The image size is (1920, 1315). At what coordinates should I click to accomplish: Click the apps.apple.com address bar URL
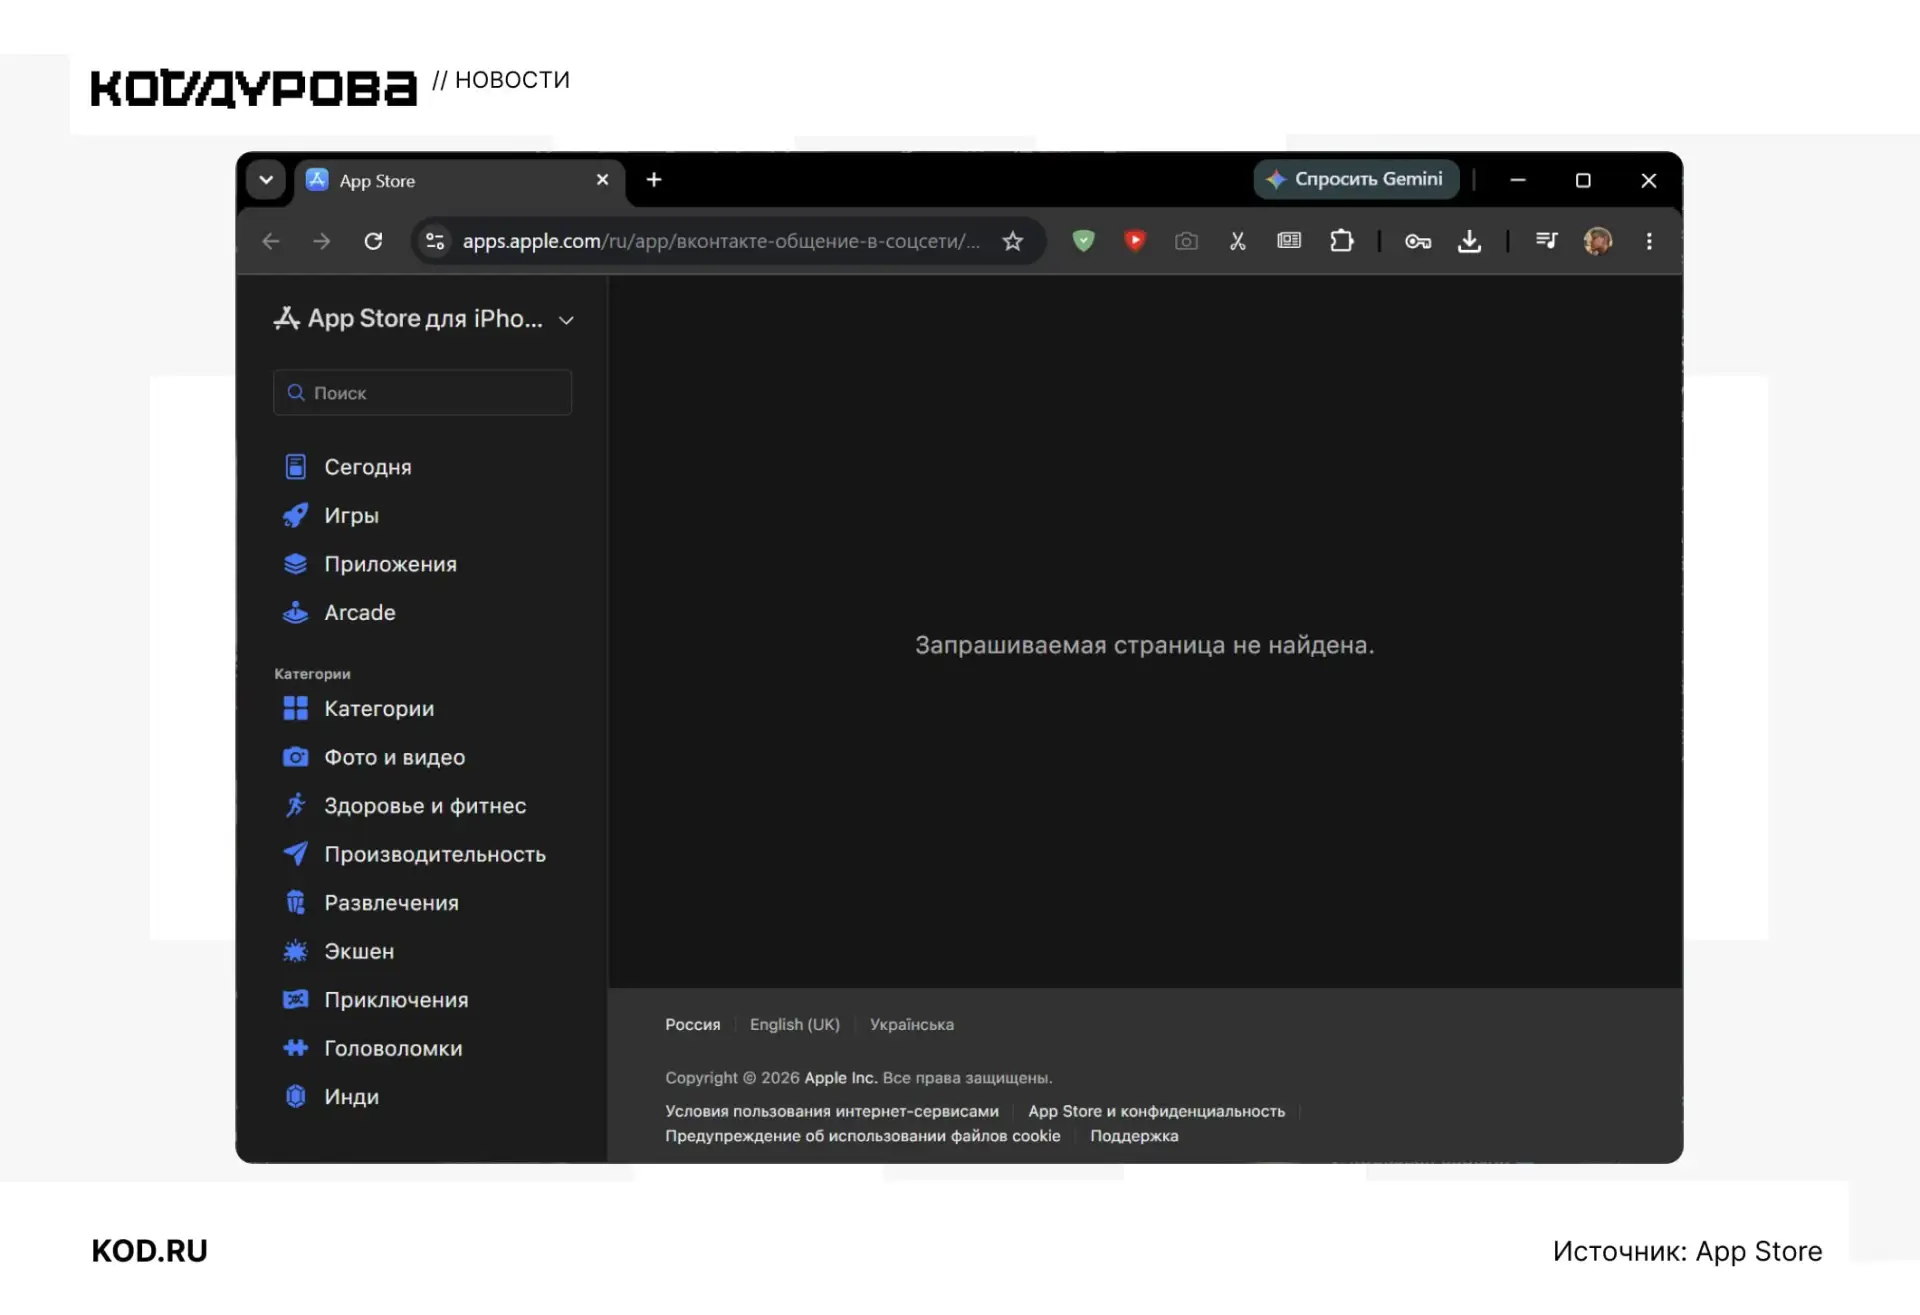[x=721, y=241]
